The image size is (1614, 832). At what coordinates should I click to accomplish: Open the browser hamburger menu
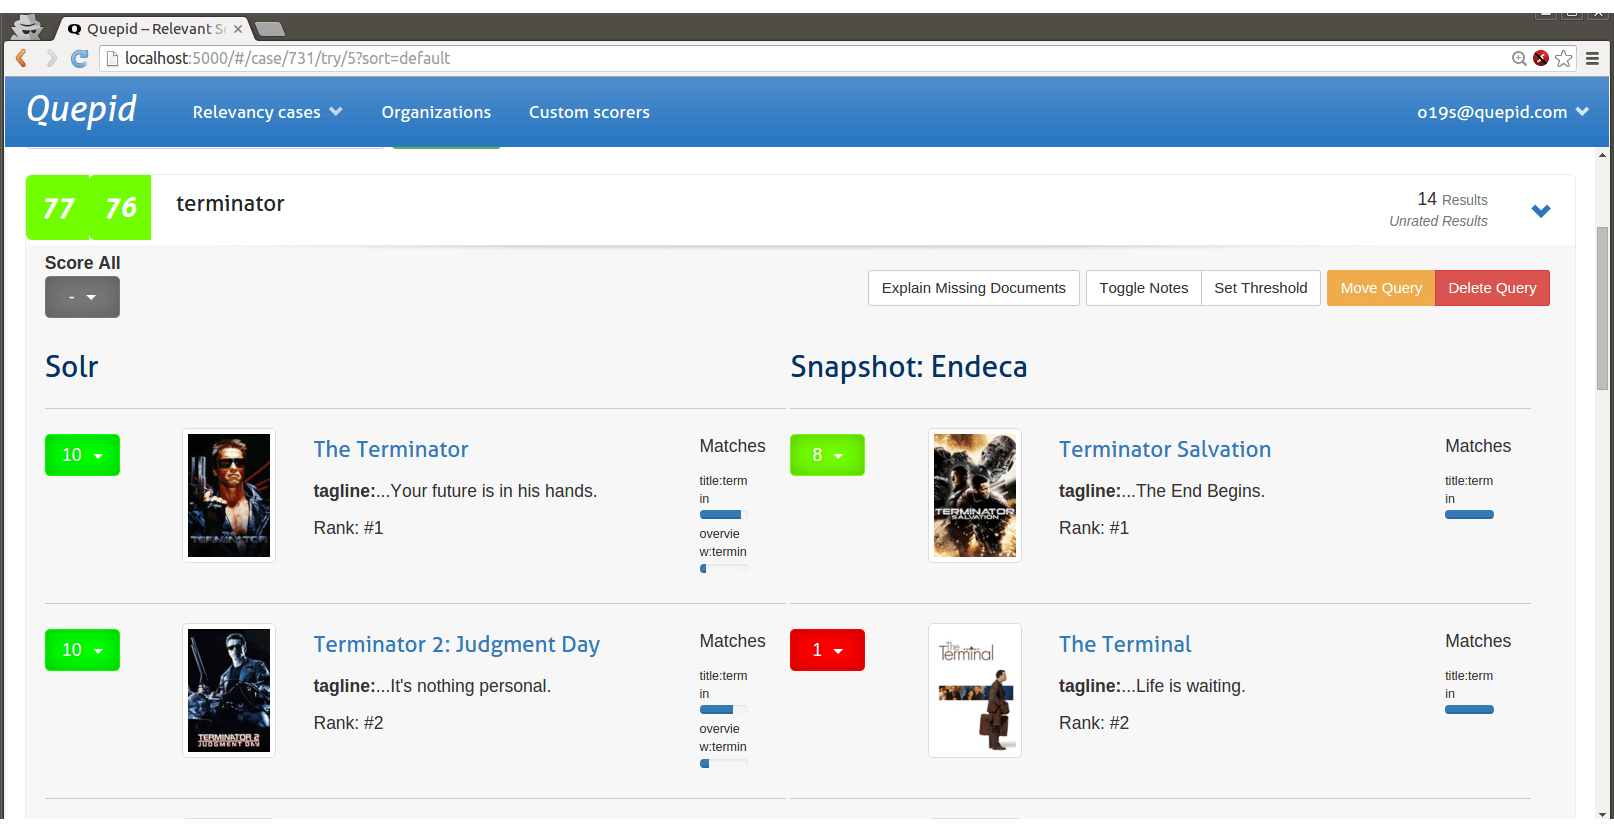pyautogui.click(x=1593, y=58)
